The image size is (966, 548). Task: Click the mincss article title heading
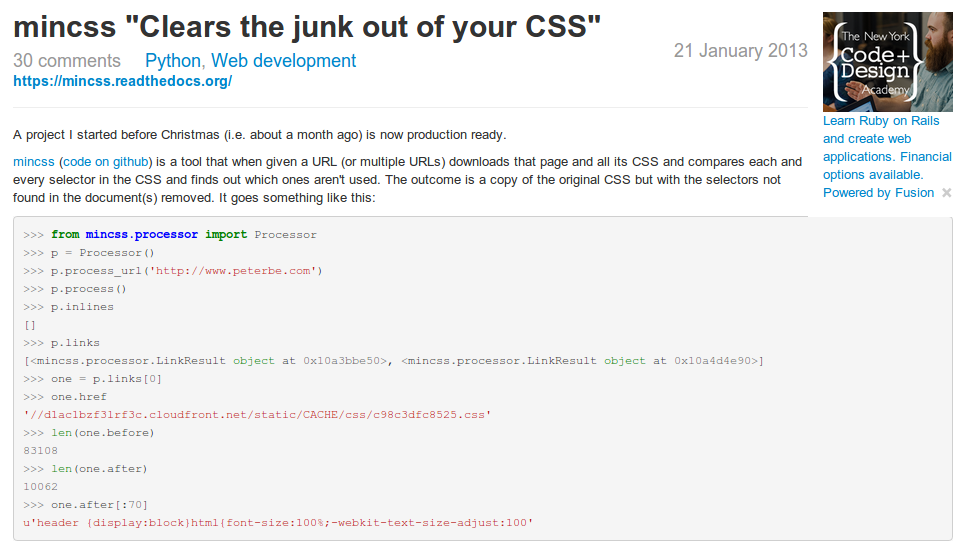(x=307, y=27)
